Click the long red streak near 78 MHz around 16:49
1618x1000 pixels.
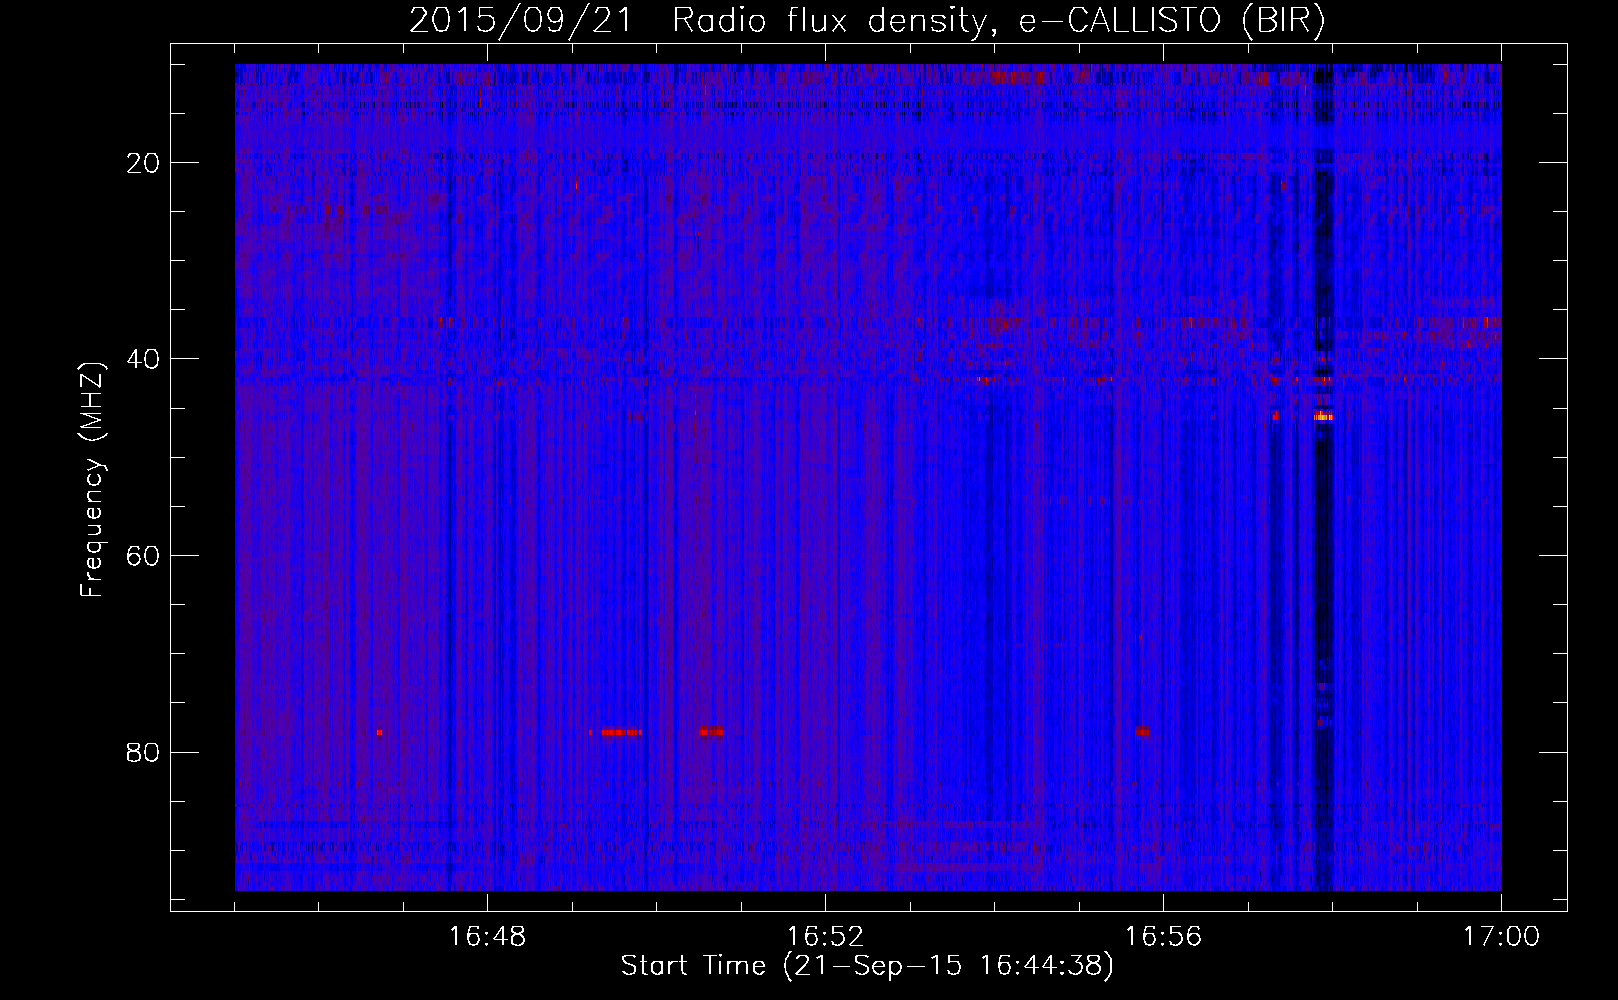pos(620,732)
